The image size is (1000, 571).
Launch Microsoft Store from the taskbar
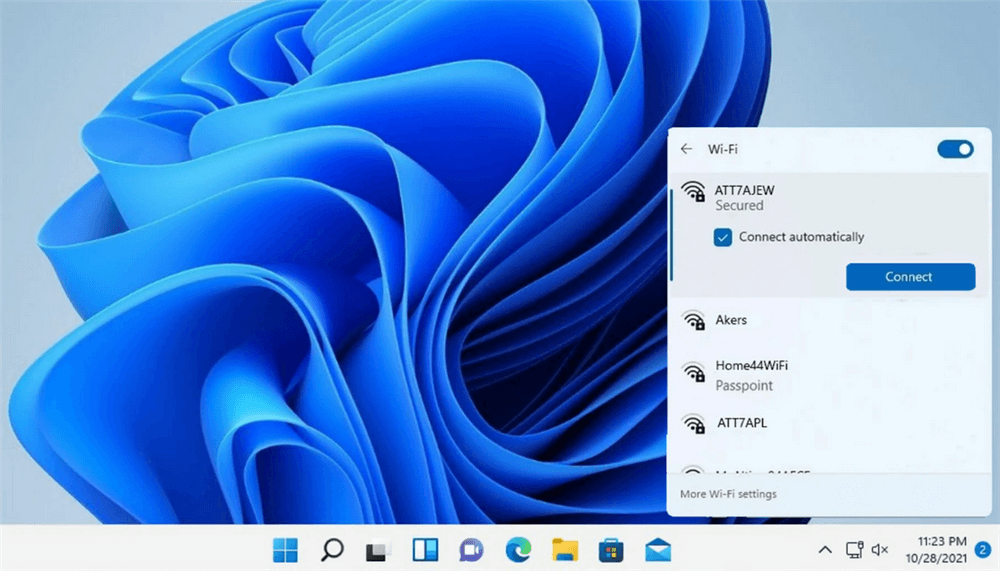pyautogui.click(x=611, y=549)
